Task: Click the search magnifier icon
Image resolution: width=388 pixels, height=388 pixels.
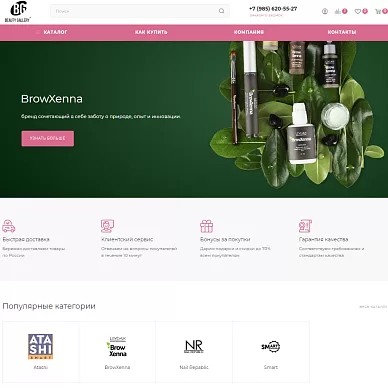Action: pos(222,11)
